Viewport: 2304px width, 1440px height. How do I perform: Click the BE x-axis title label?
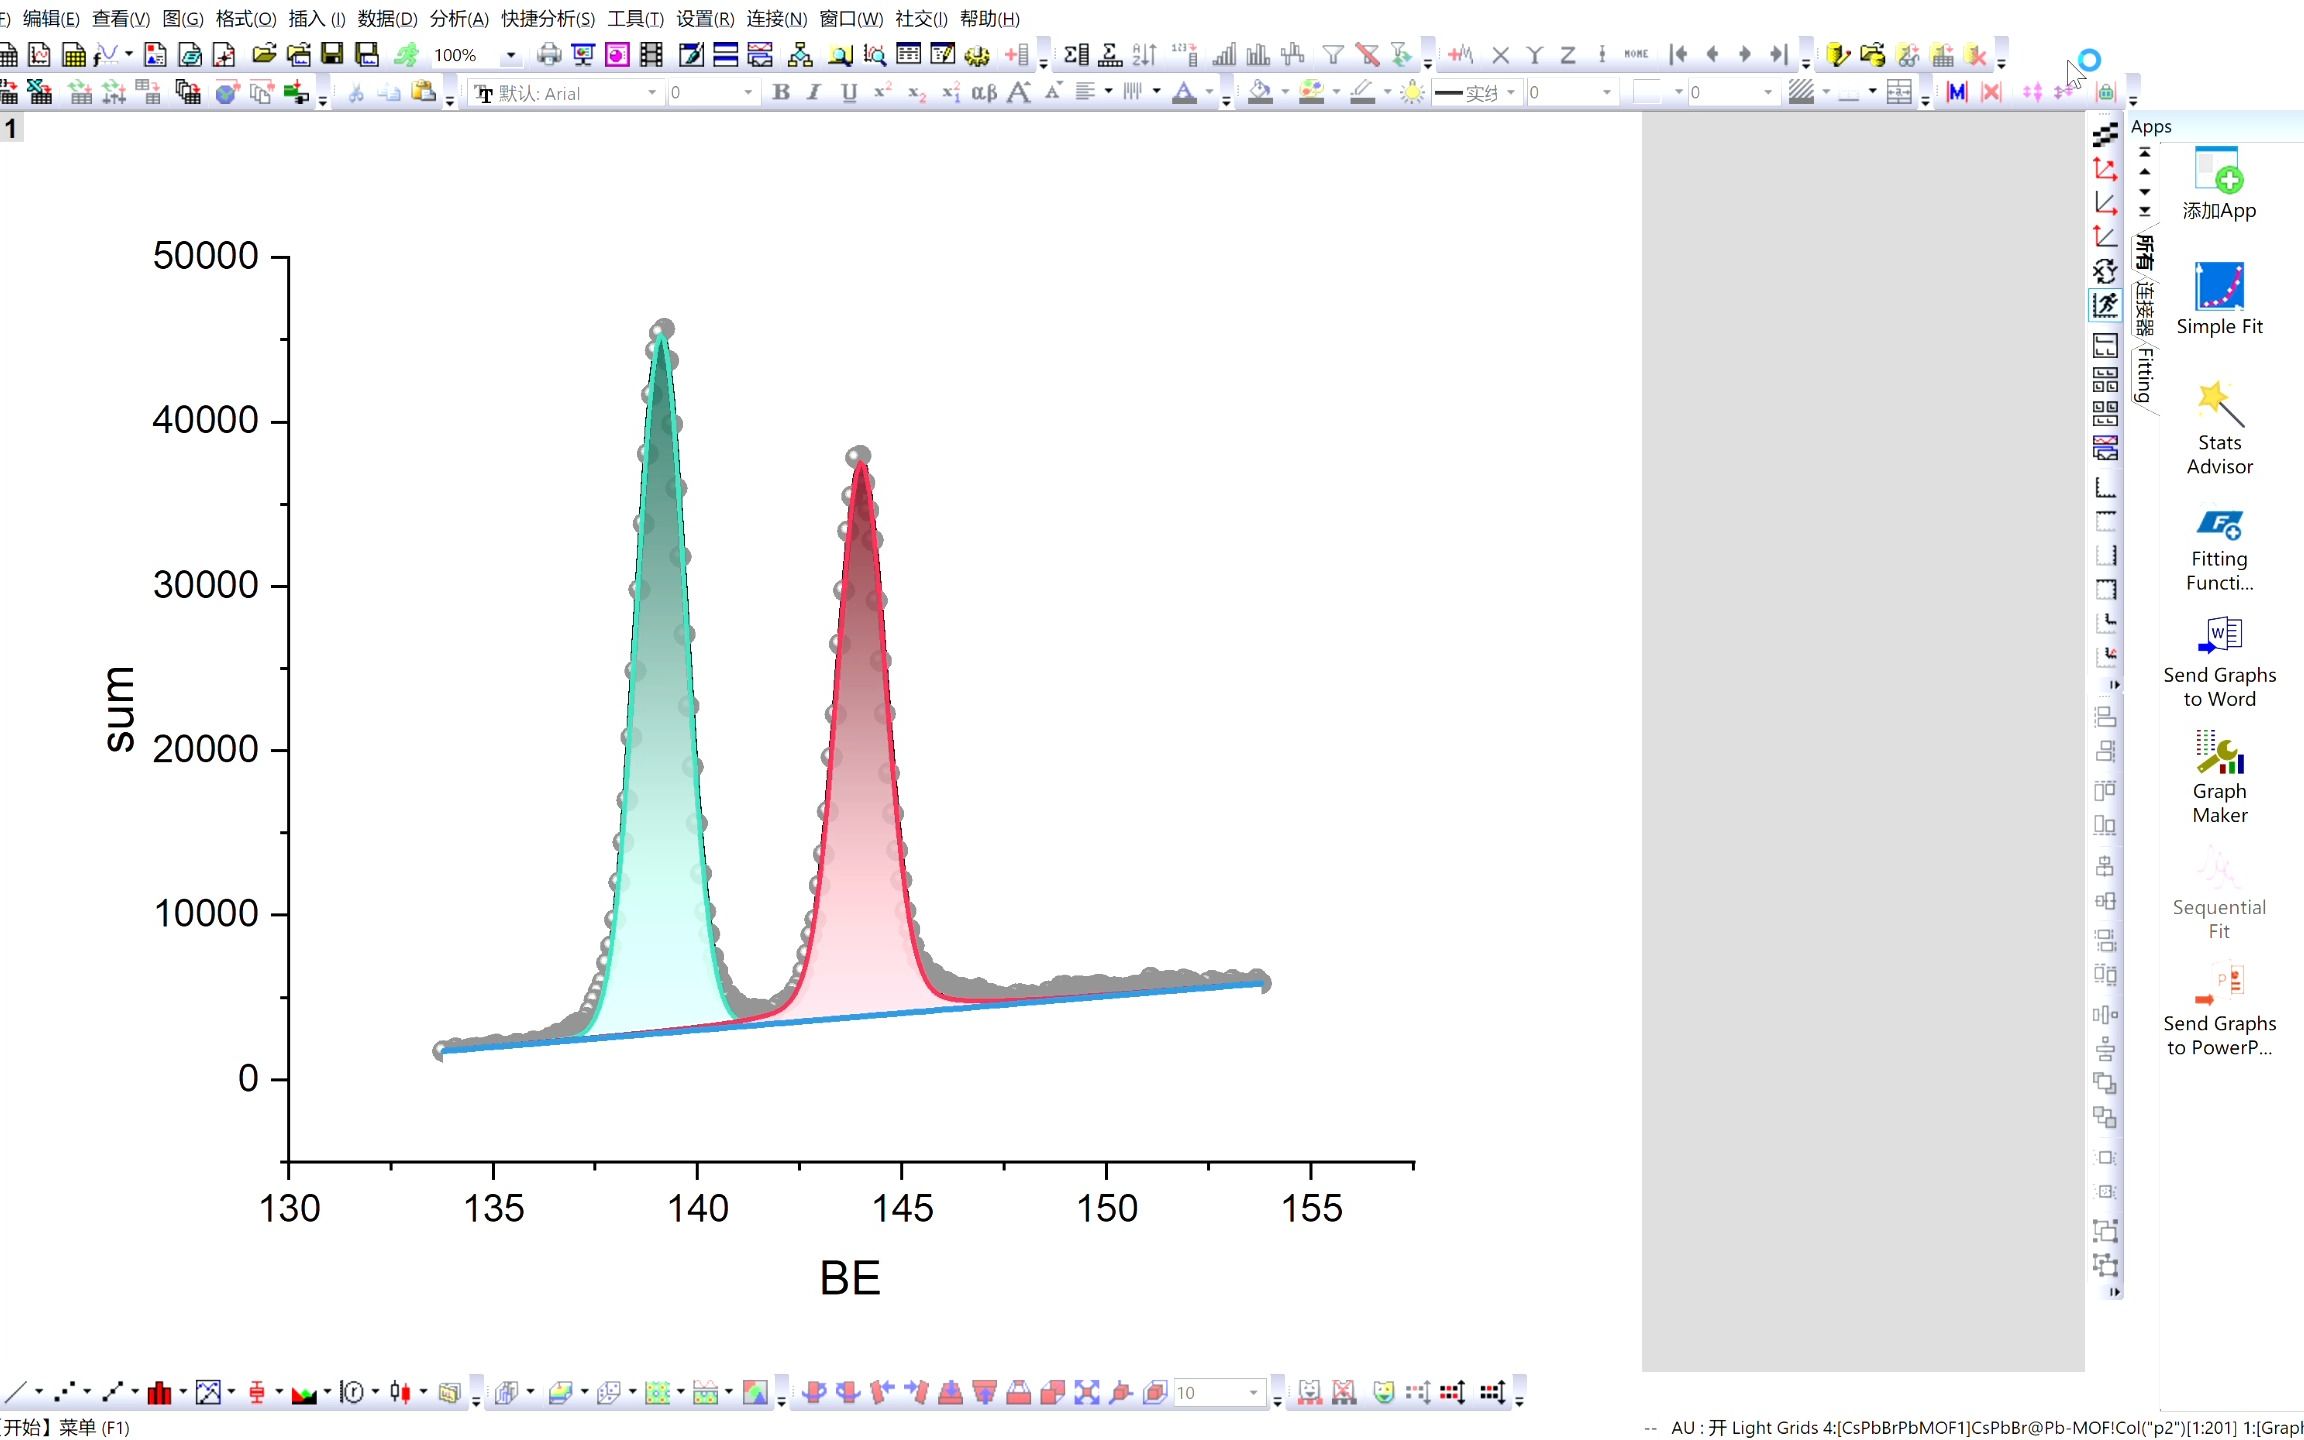point(850,1278)
